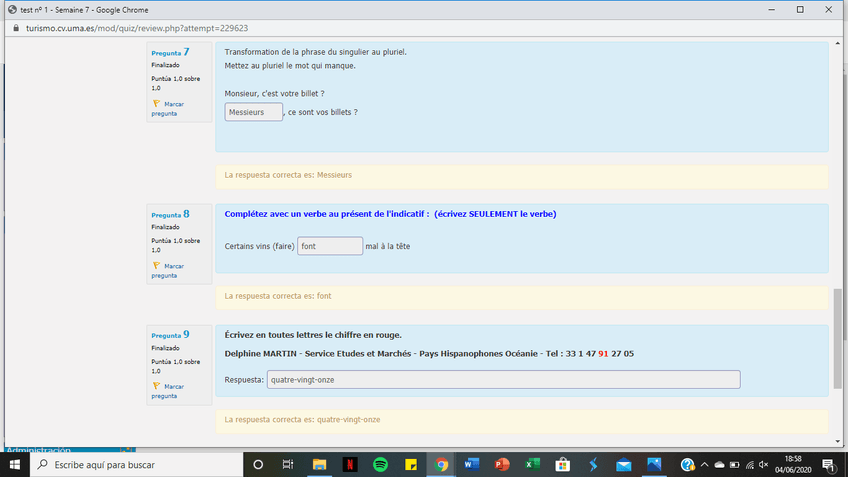Click the page vertical scrollbar thumb
This screenshot has width=848, height=477.
tap(837, 338)
